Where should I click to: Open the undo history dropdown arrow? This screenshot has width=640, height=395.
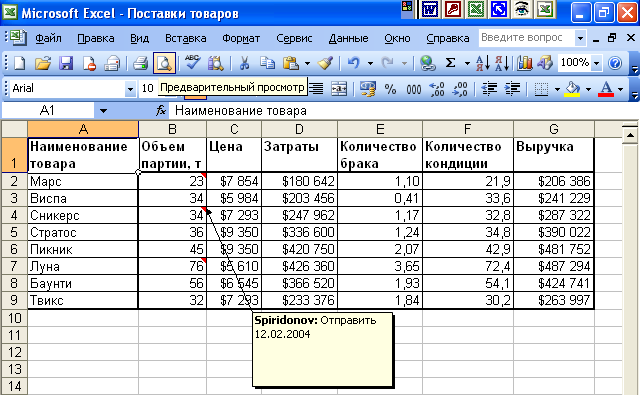click(x=370, y=64)
